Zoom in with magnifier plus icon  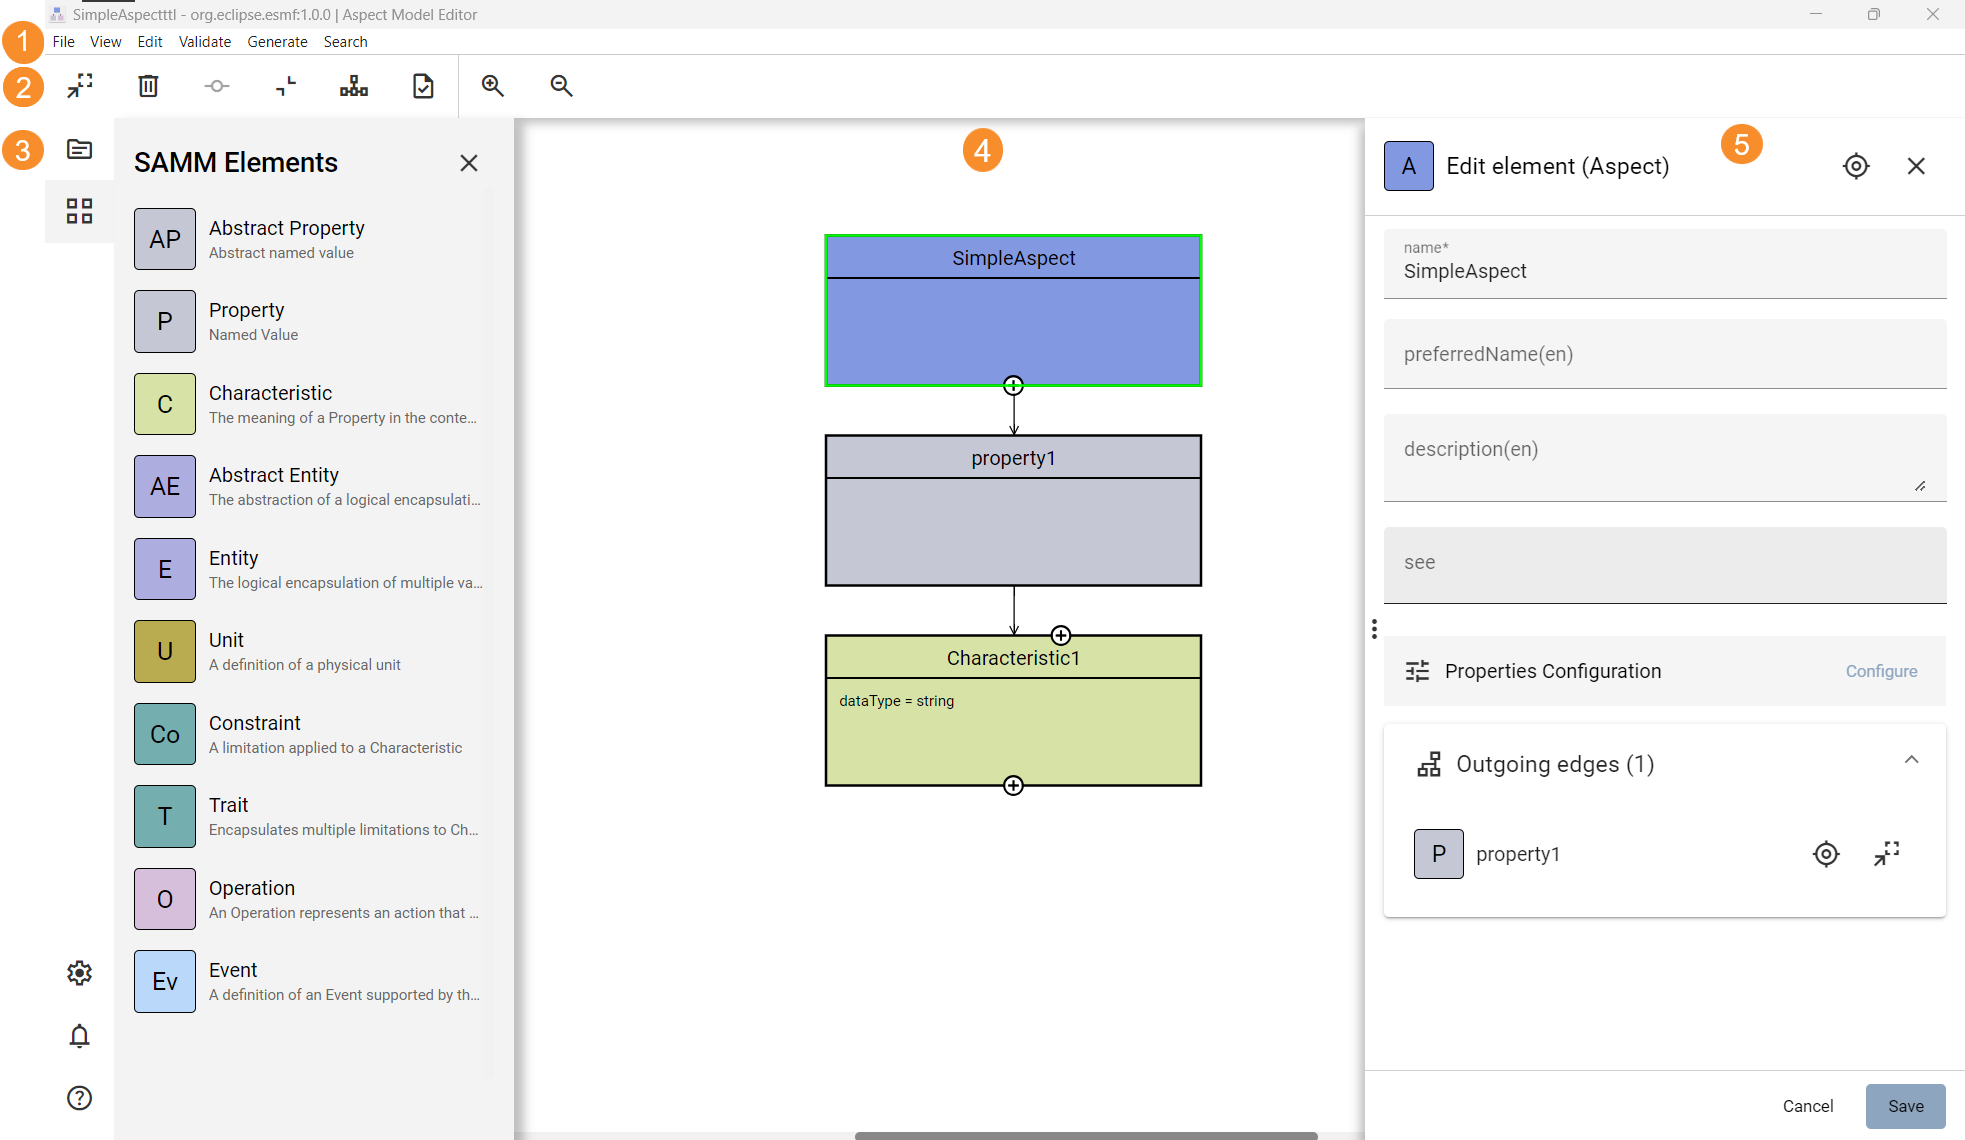tap(492, 86)
